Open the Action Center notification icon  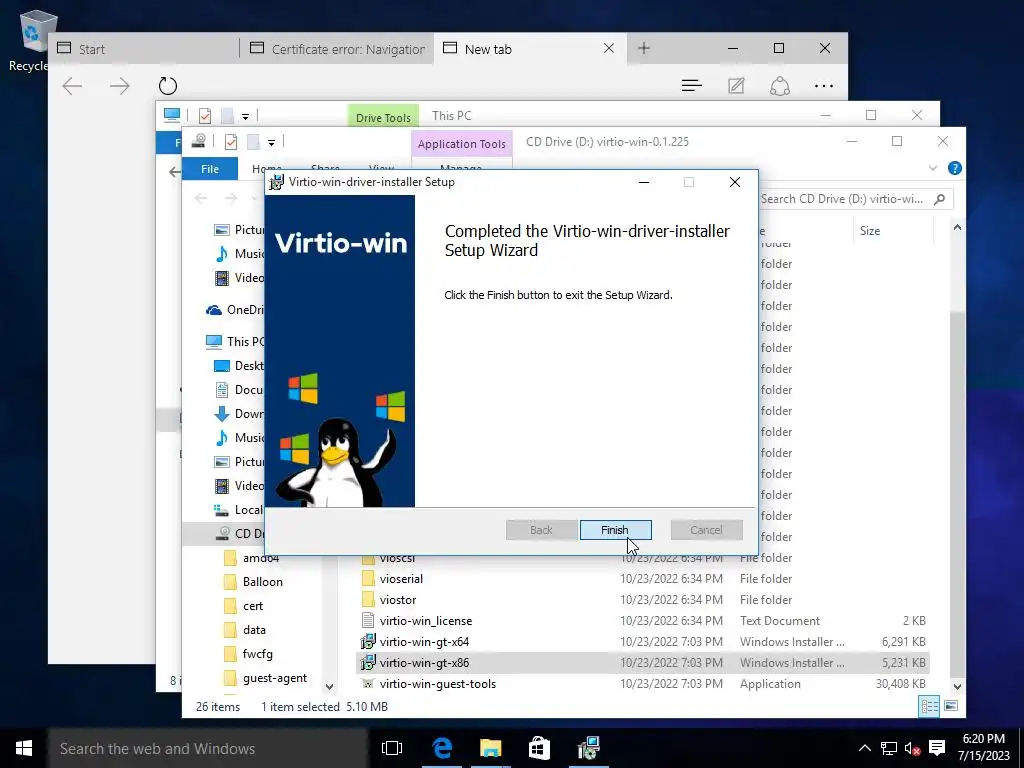pos(936,748)
